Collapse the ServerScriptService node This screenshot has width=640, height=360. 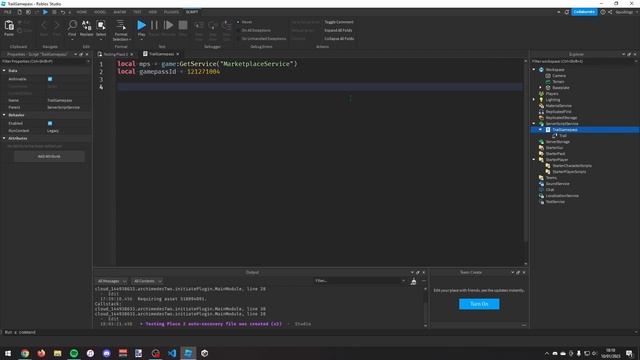coord(534,124)
